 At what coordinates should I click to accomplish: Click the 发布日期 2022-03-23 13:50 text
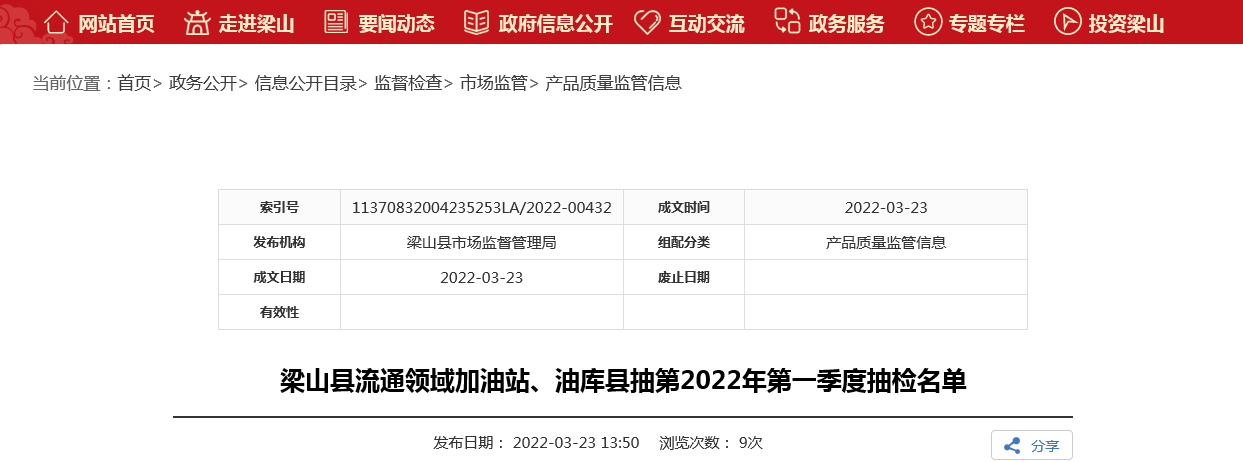[536, 443]
